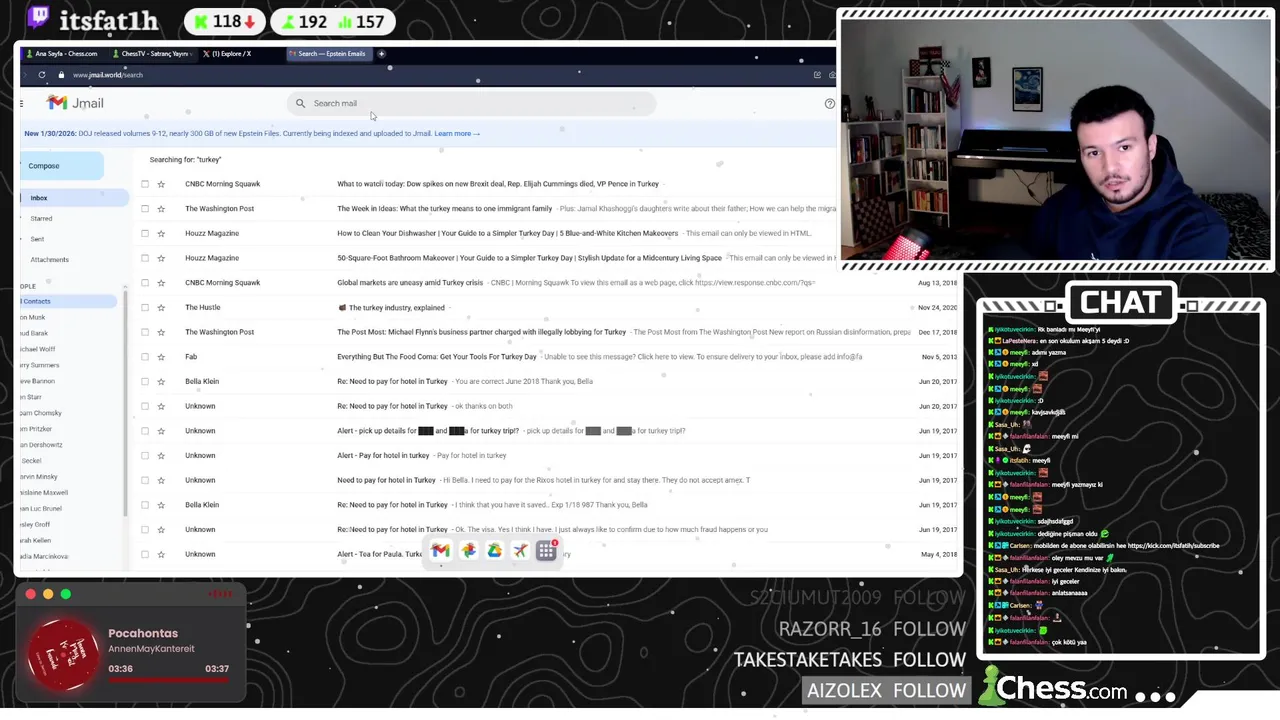This screenshot has width=1280, height=720.
Task: Tick checkbox for The Hustle email
Action: (x=145, y=307)
